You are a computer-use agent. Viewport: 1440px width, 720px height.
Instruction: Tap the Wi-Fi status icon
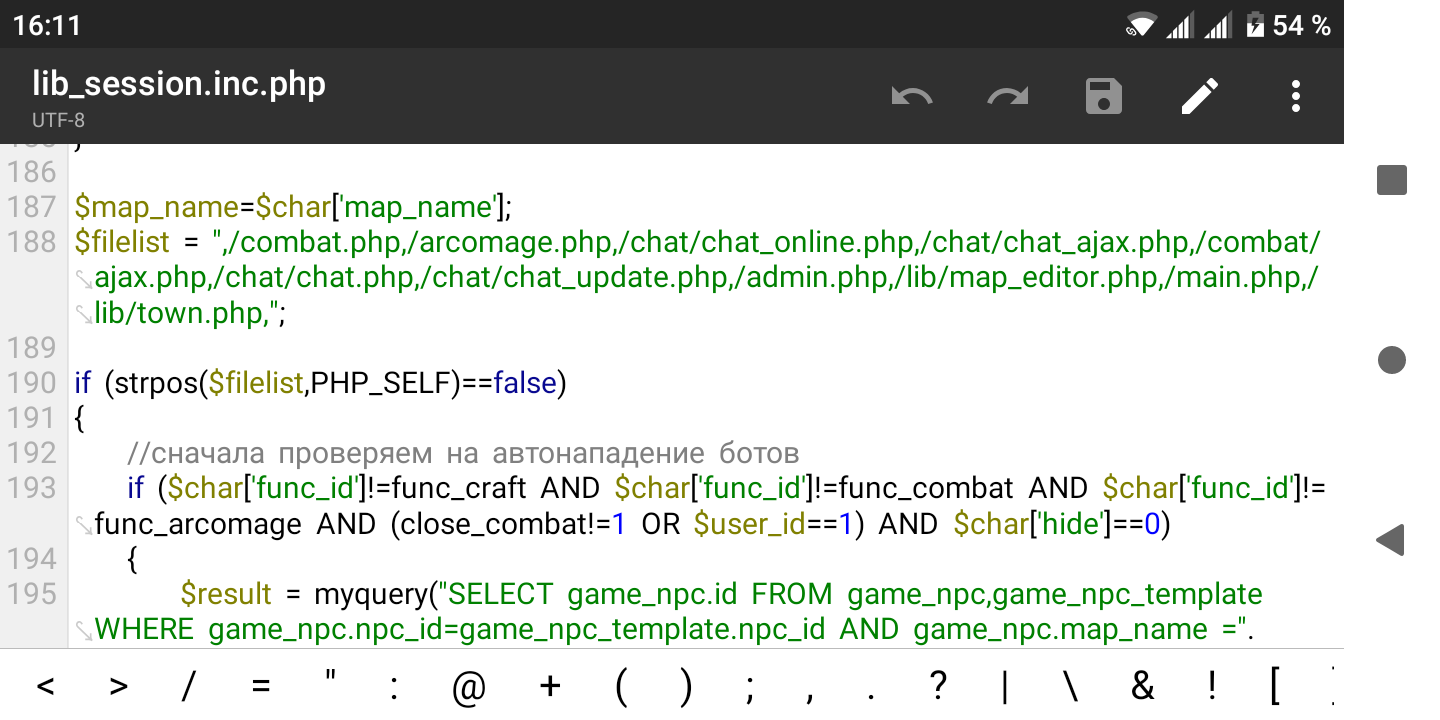coord(1140,25)
